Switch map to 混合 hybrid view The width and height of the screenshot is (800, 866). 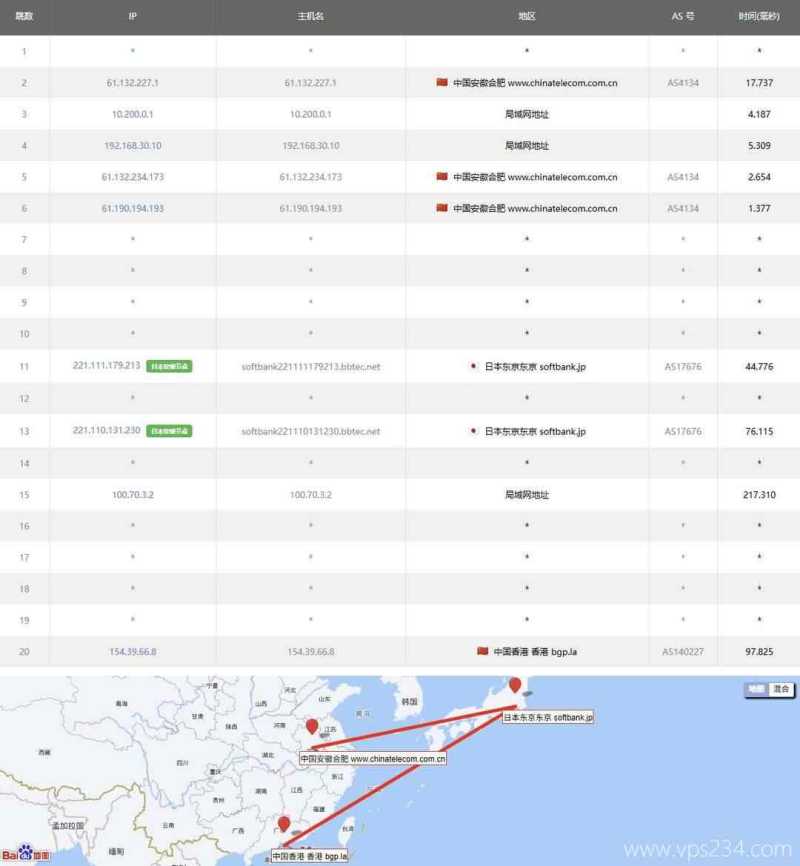[x=781, y=689]
